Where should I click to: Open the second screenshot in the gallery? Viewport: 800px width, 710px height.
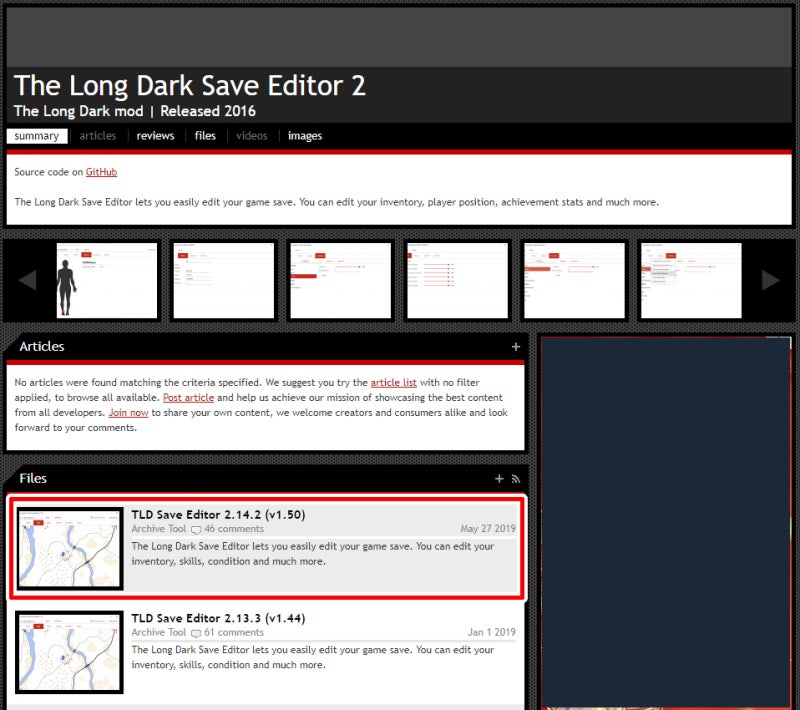(x=223, y=280)
